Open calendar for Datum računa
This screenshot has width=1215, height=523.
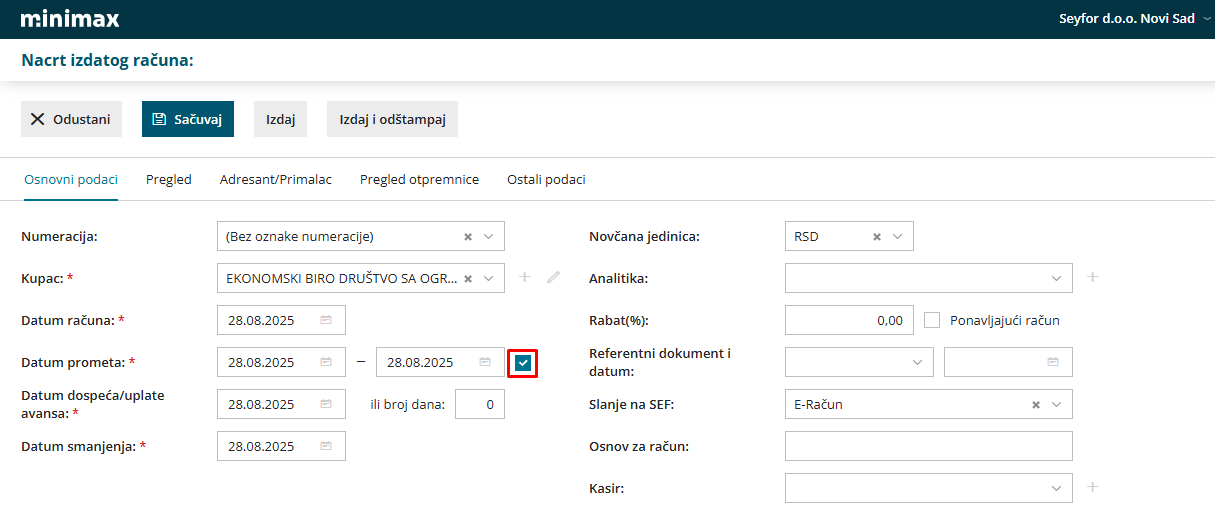coord(326,321)
